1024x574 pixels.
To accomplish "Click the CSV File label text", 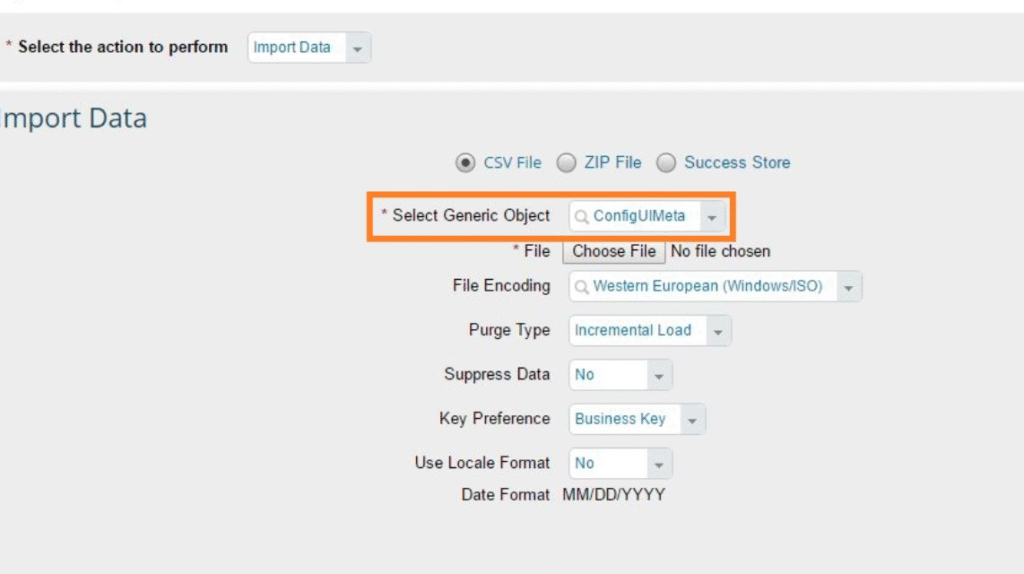I will tap(512, 162).
